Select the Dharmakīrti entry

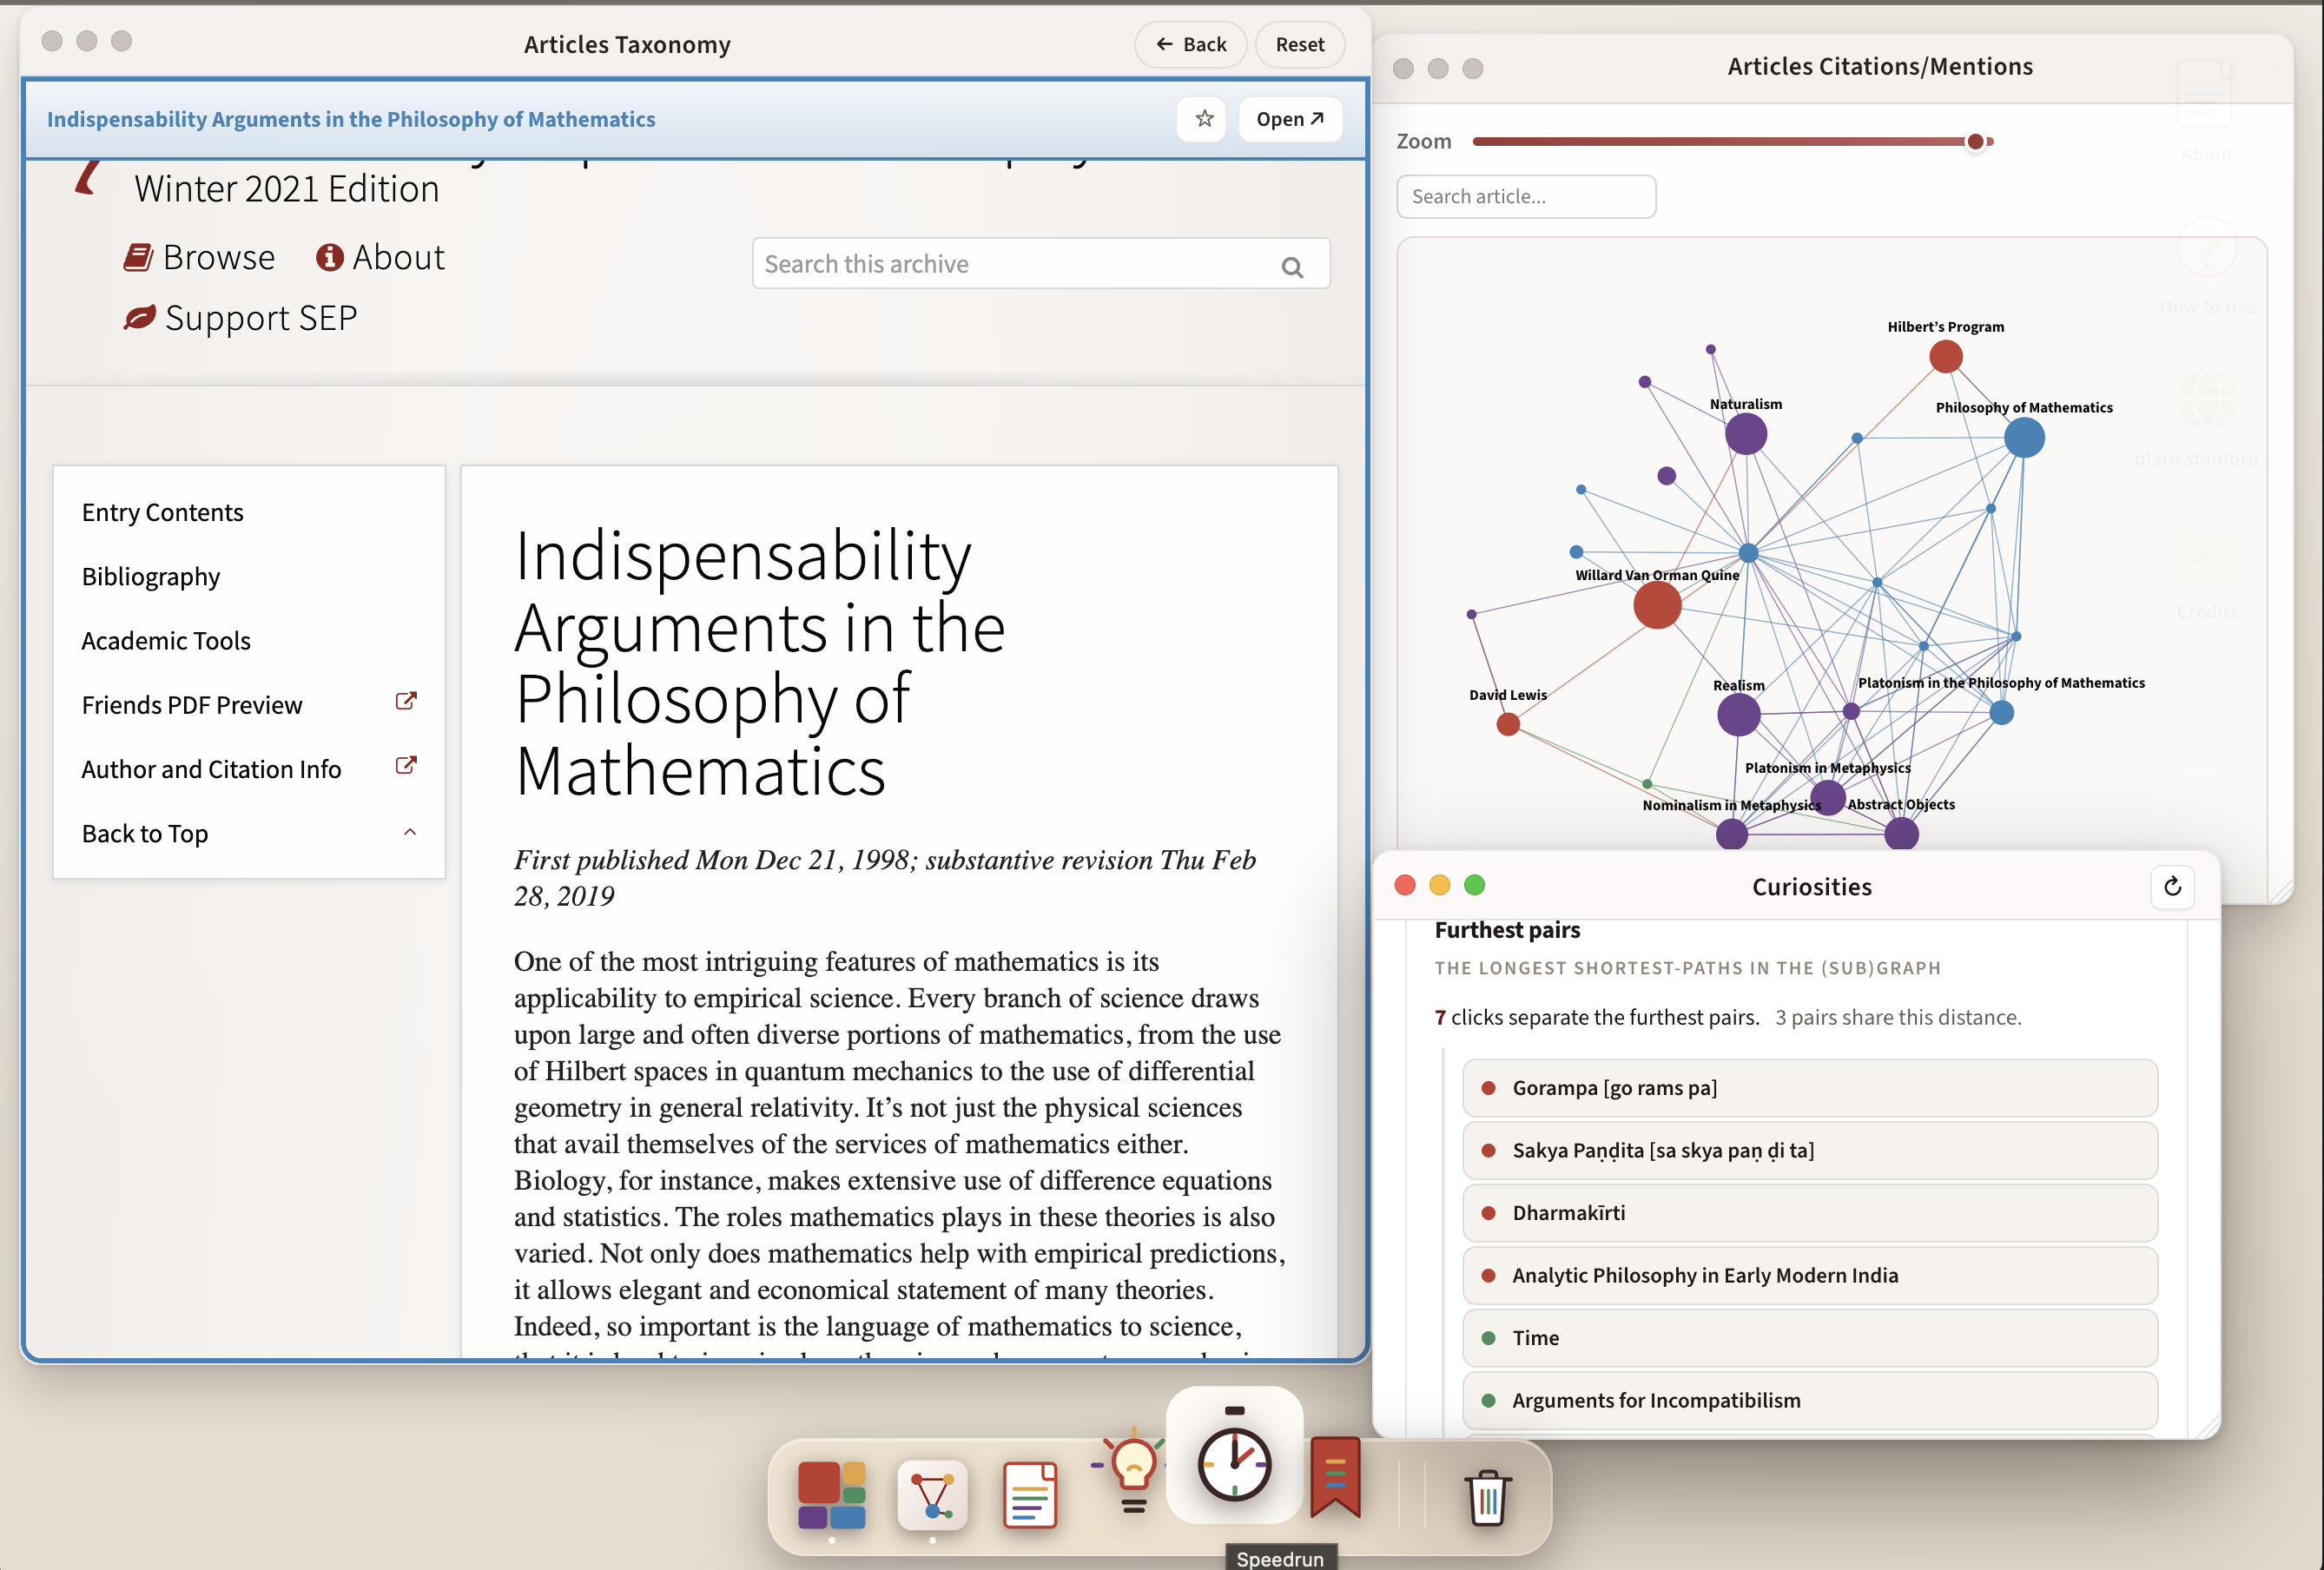(1809, 1213)
